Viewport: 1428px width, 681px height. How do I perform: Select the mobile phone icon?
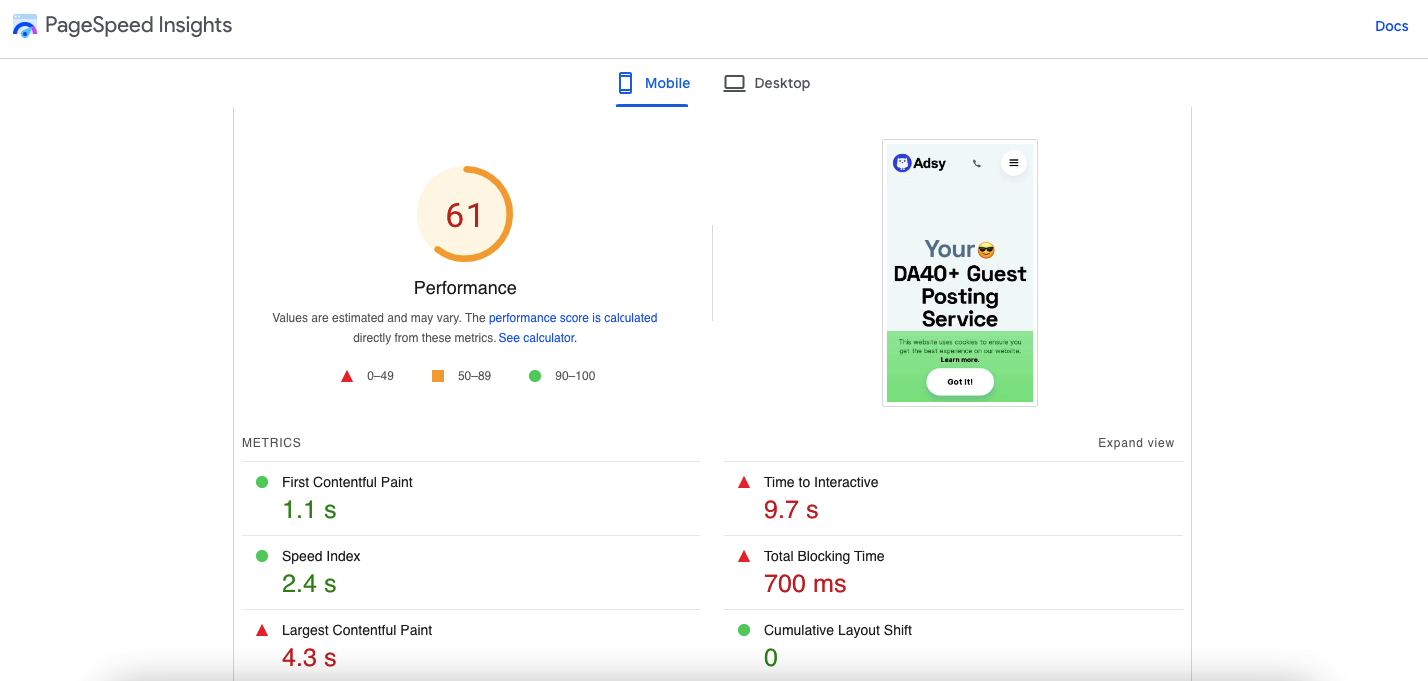coord(626,83)
